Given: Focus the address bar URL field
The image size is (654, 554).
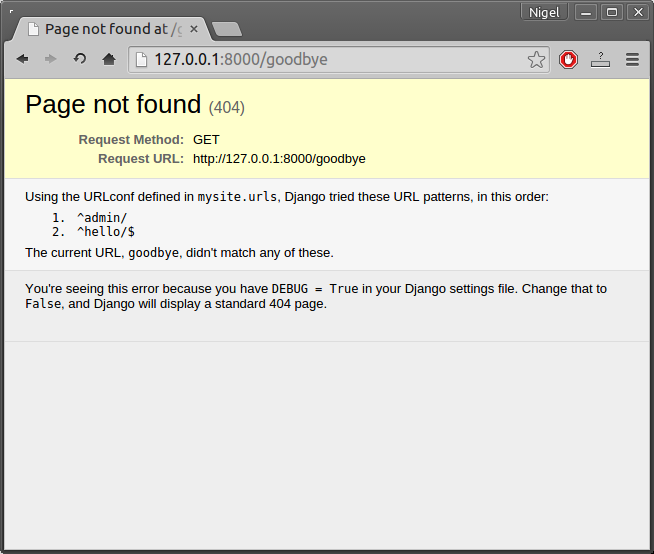Looking at the screenshot, I should (x=330, y=60).
